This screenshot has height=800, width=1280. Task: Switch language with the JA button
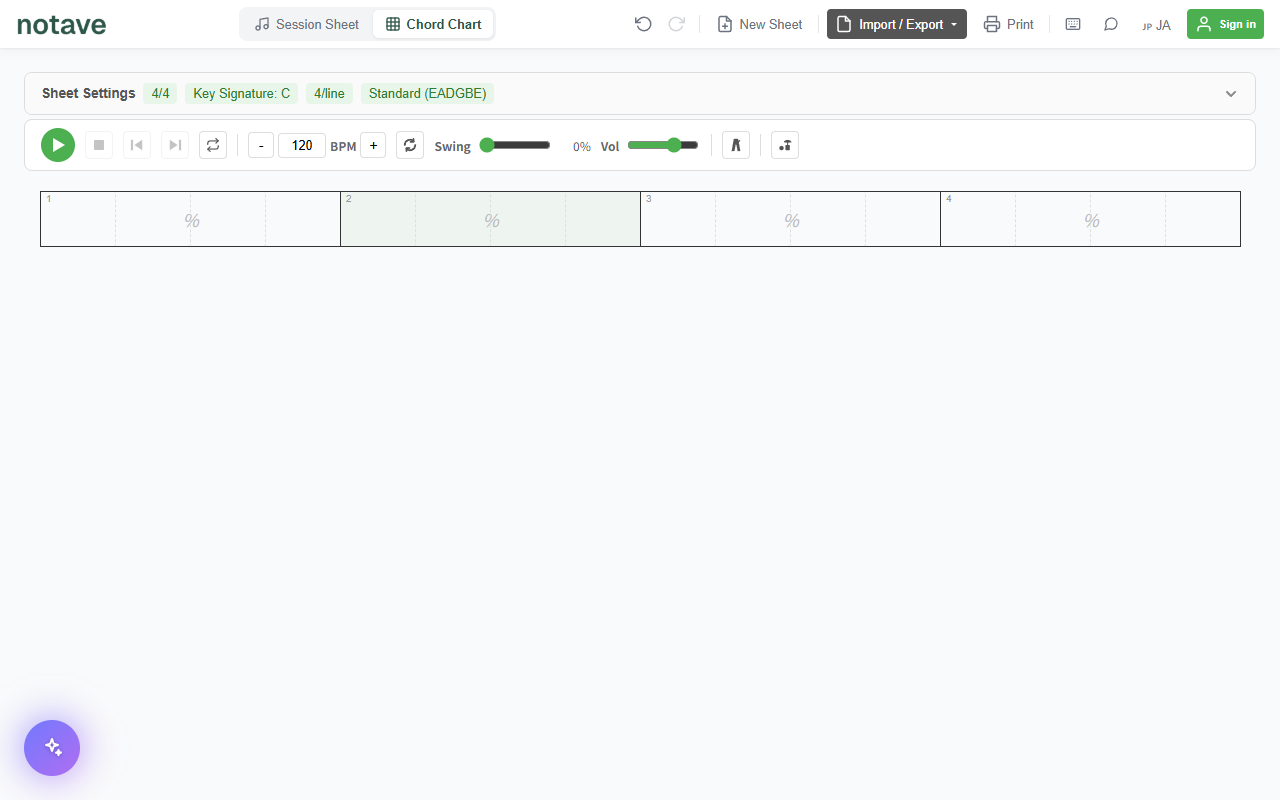pos(1156,25)
